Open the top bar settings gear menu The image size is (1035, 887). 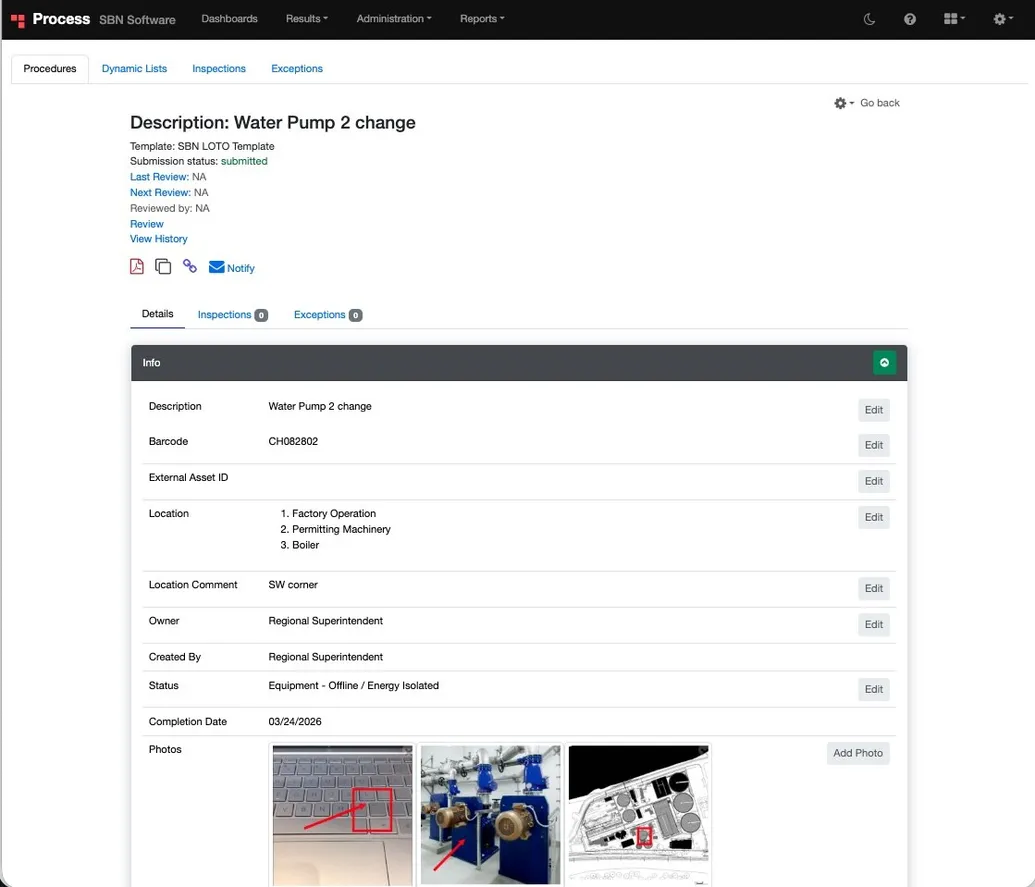1003,18
